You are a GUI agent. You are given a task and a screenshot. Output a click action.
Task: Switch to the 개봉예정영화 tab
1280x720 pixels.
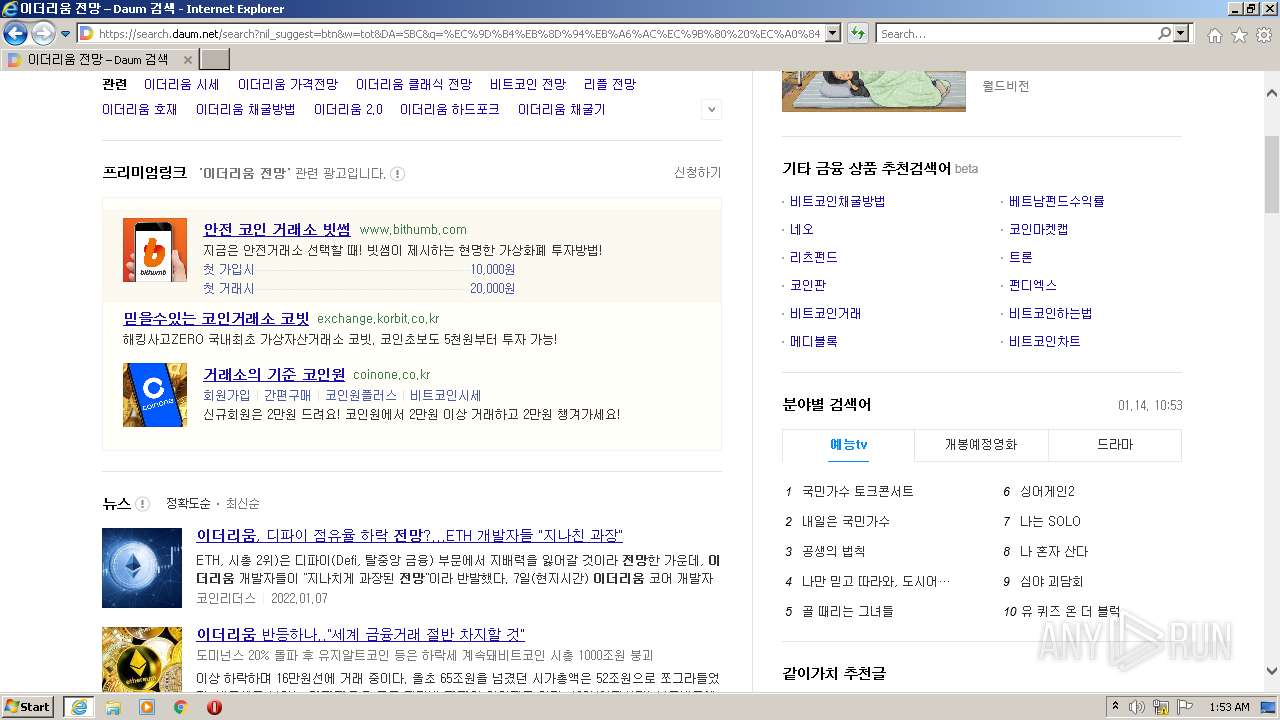click(x=981, y=445)
